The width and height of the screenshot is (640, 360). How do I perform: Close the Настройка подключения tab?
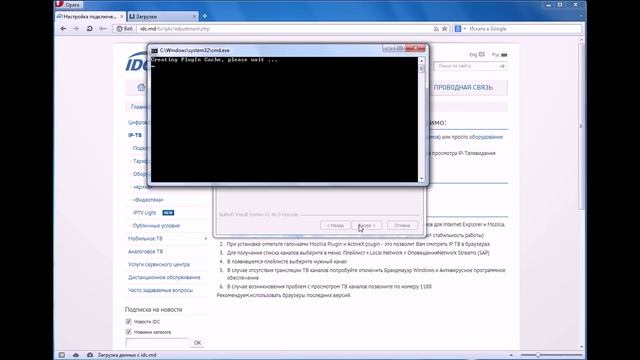tap(122, 17)
